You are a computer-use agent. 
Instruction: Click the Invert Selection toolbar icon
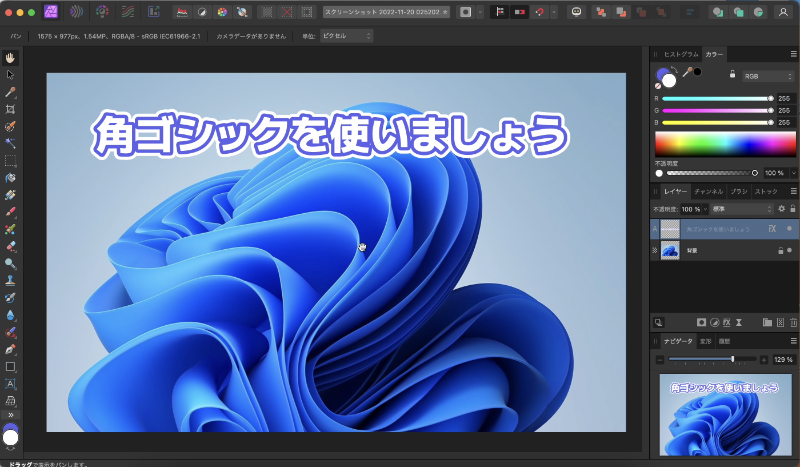pos(307,12)
